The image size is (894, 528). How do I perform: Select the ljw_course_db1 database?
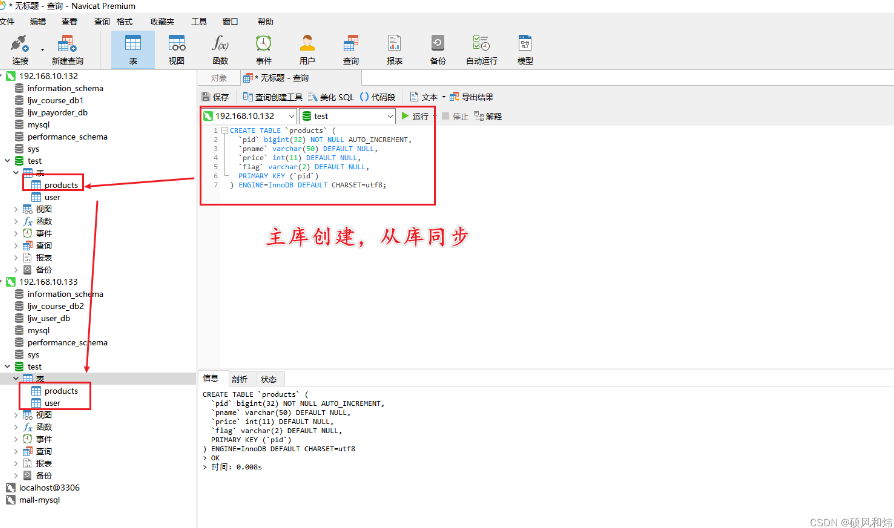pos(49,100)
